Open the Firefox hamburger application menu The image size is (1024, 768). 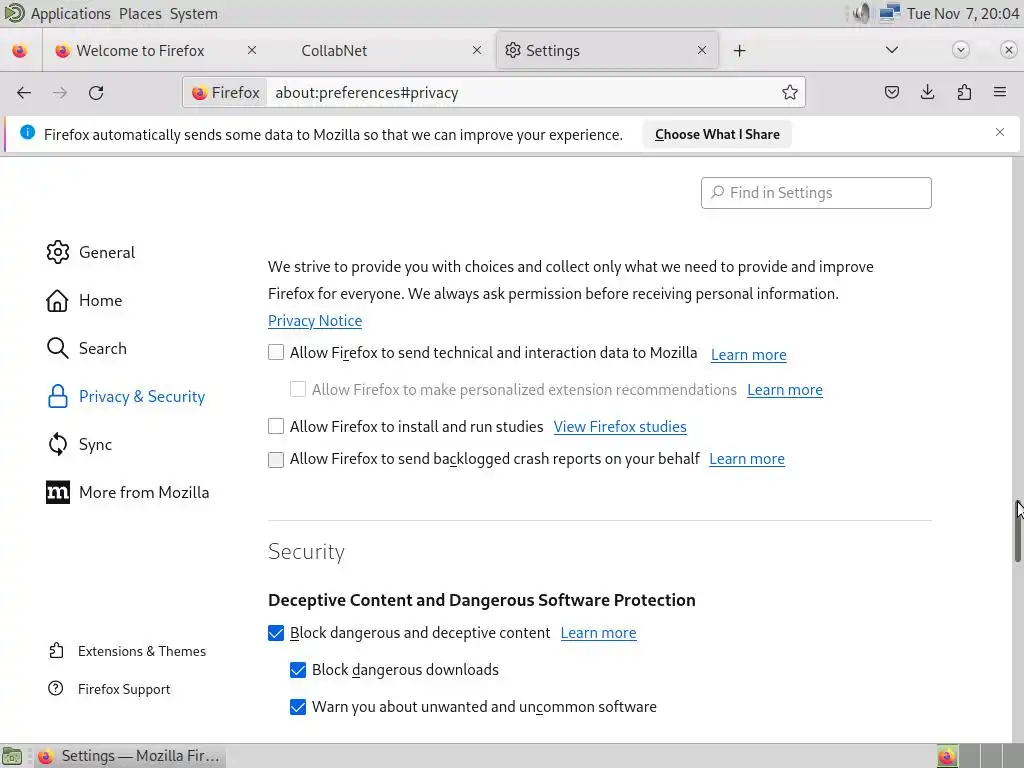(x=1000, y=92)
